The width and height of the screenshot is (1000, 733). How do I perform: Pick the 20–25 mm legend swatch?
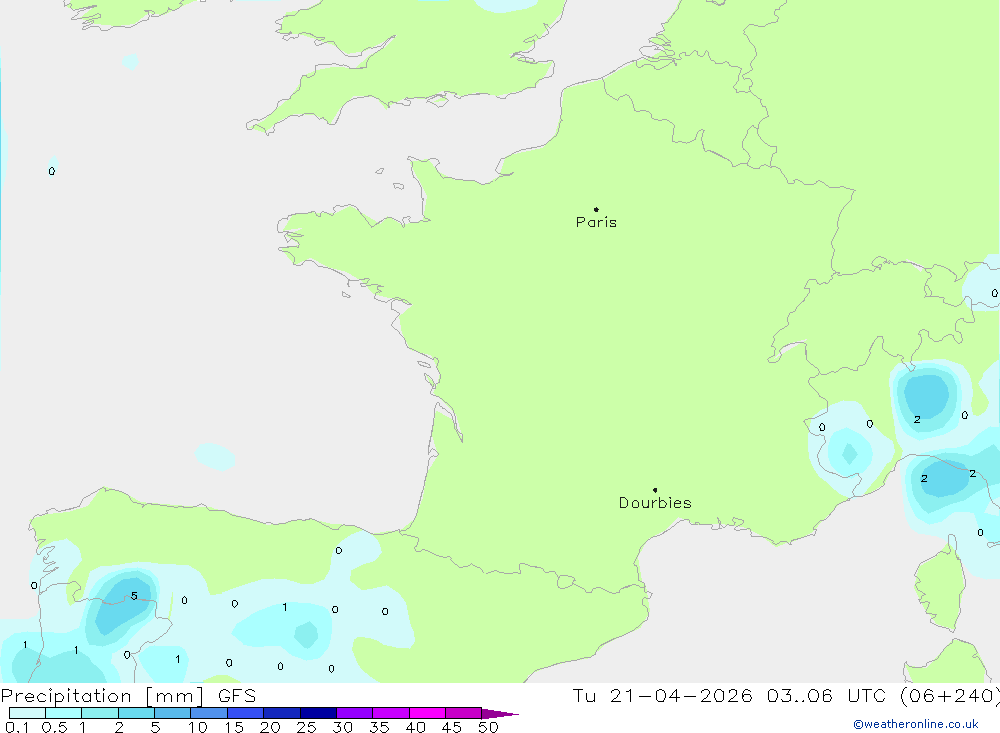[x=282, y=713]
